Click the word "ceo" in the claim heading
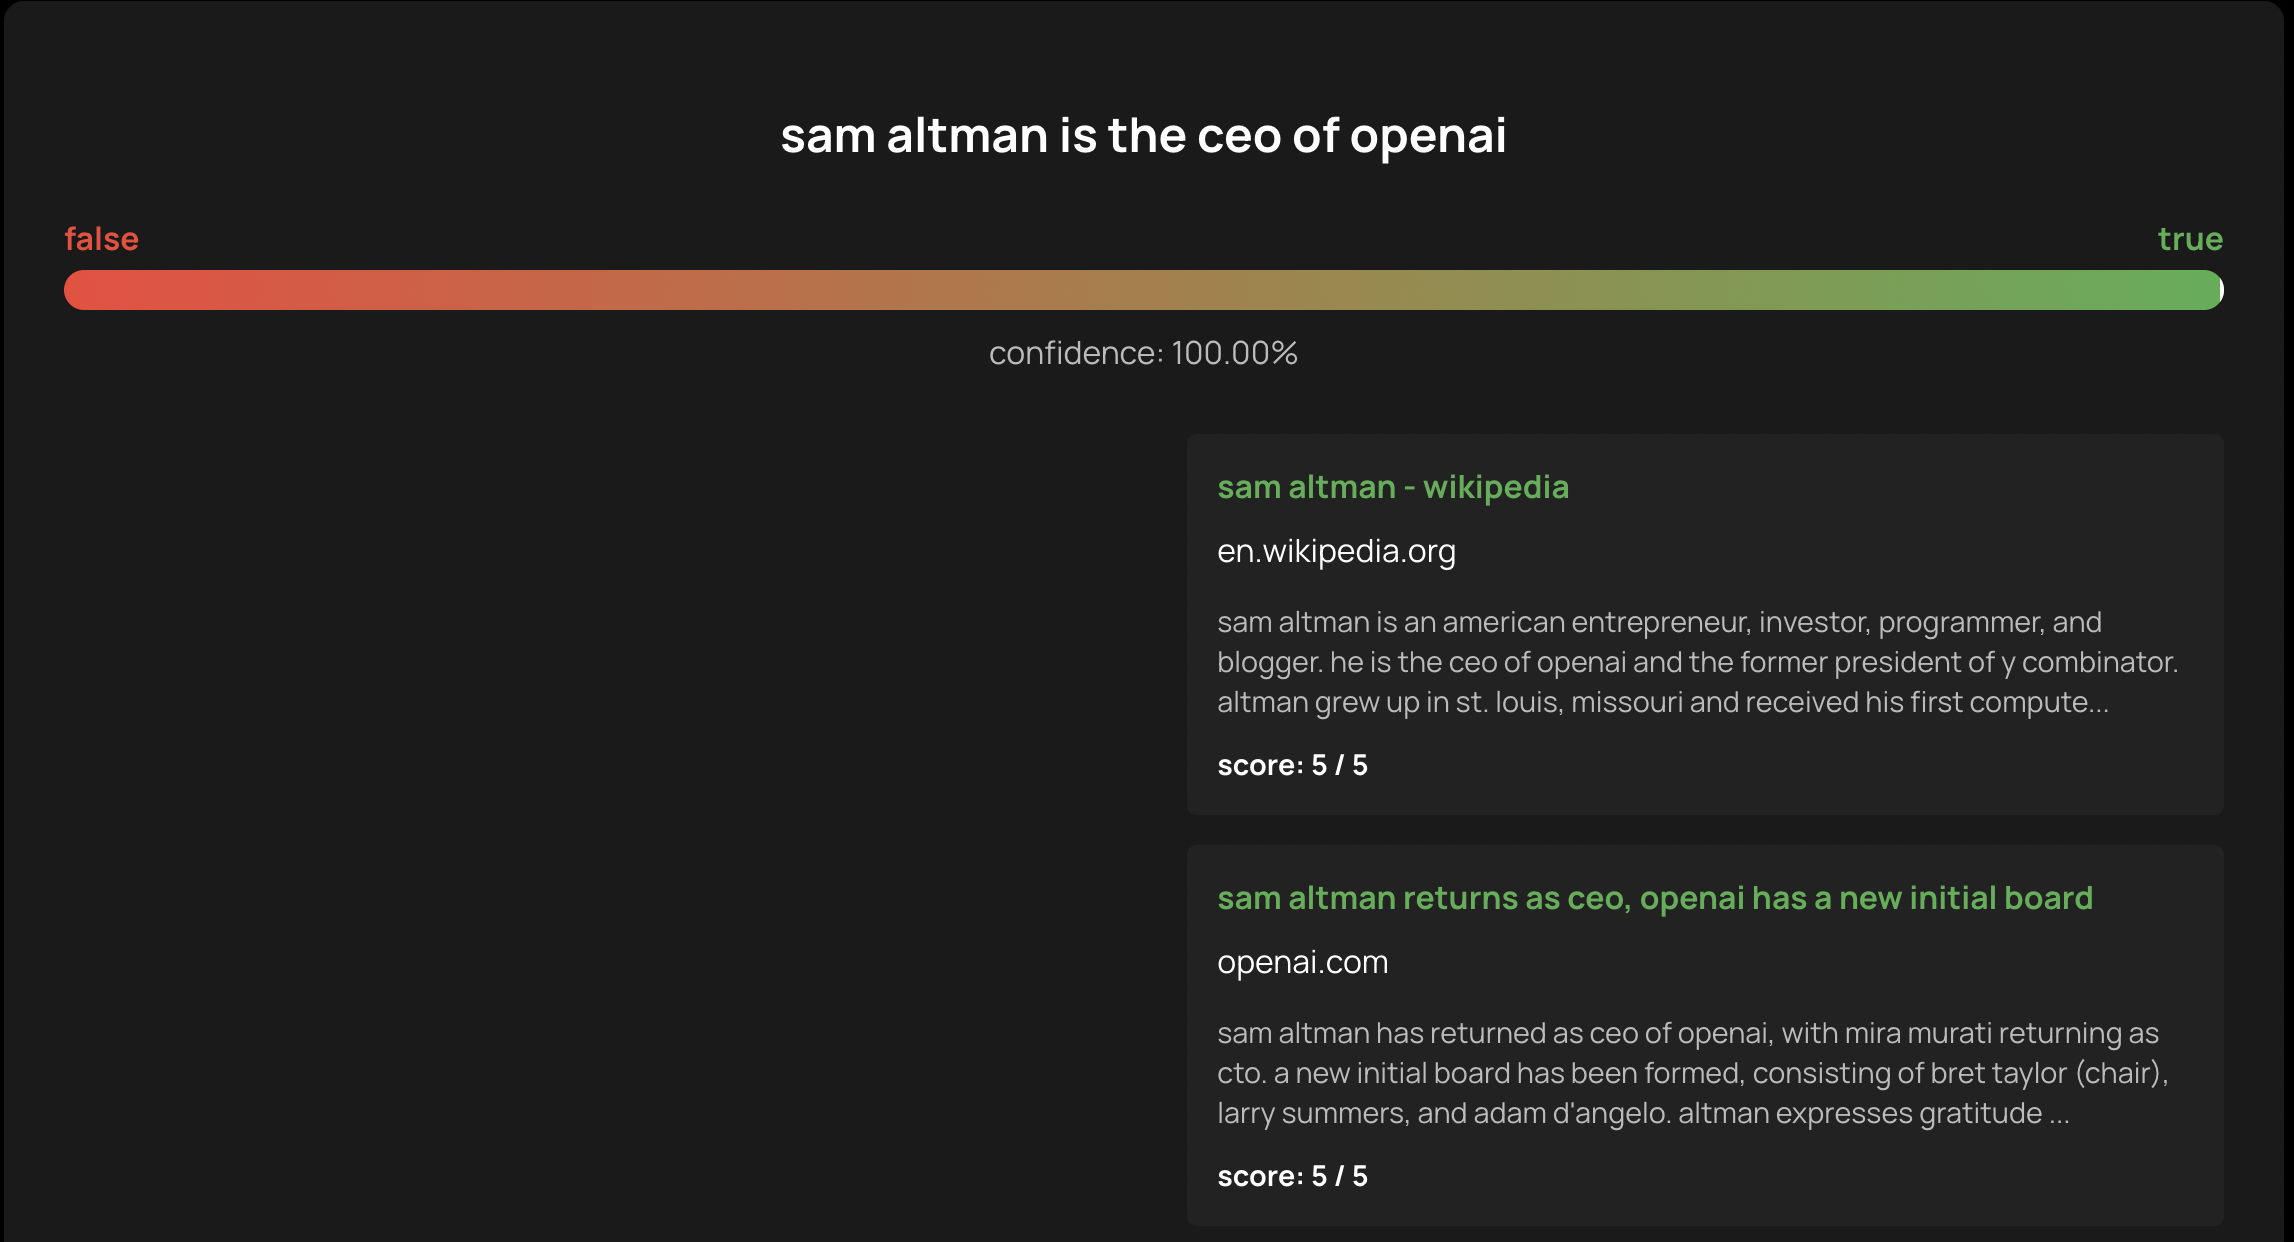Image resolution: width=2294 pixels, height=1242 pixels. [x=1238, y=136]
